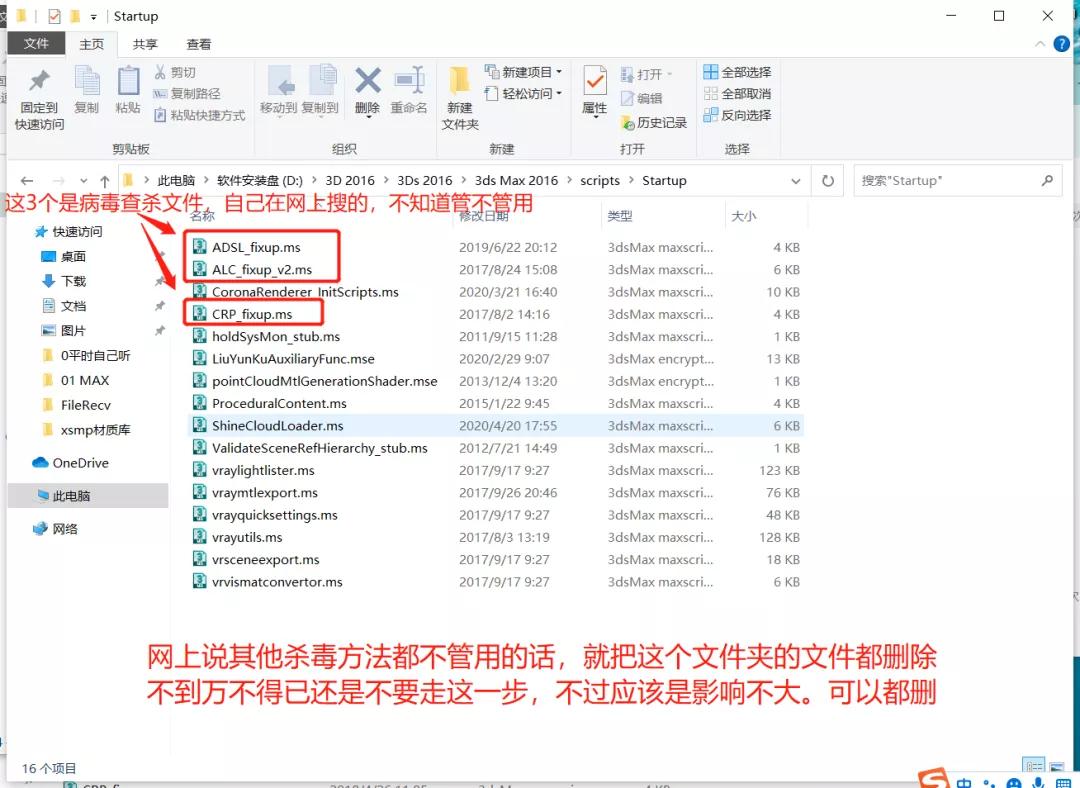Click 此电脑 in the address breadcrumb
The image size is (1080, 788).
(176, 180)
